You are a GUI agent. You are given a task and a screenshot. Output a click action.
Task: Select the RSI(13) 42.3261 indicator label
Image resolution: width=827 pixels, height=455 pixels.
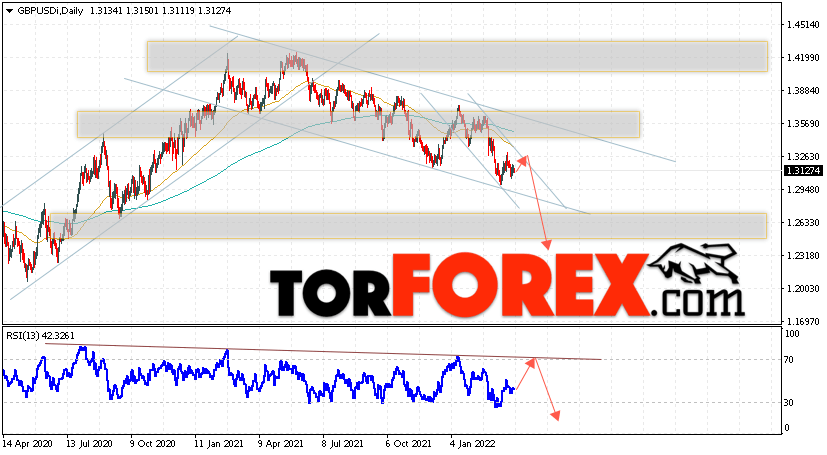click(x=40, y=335)
